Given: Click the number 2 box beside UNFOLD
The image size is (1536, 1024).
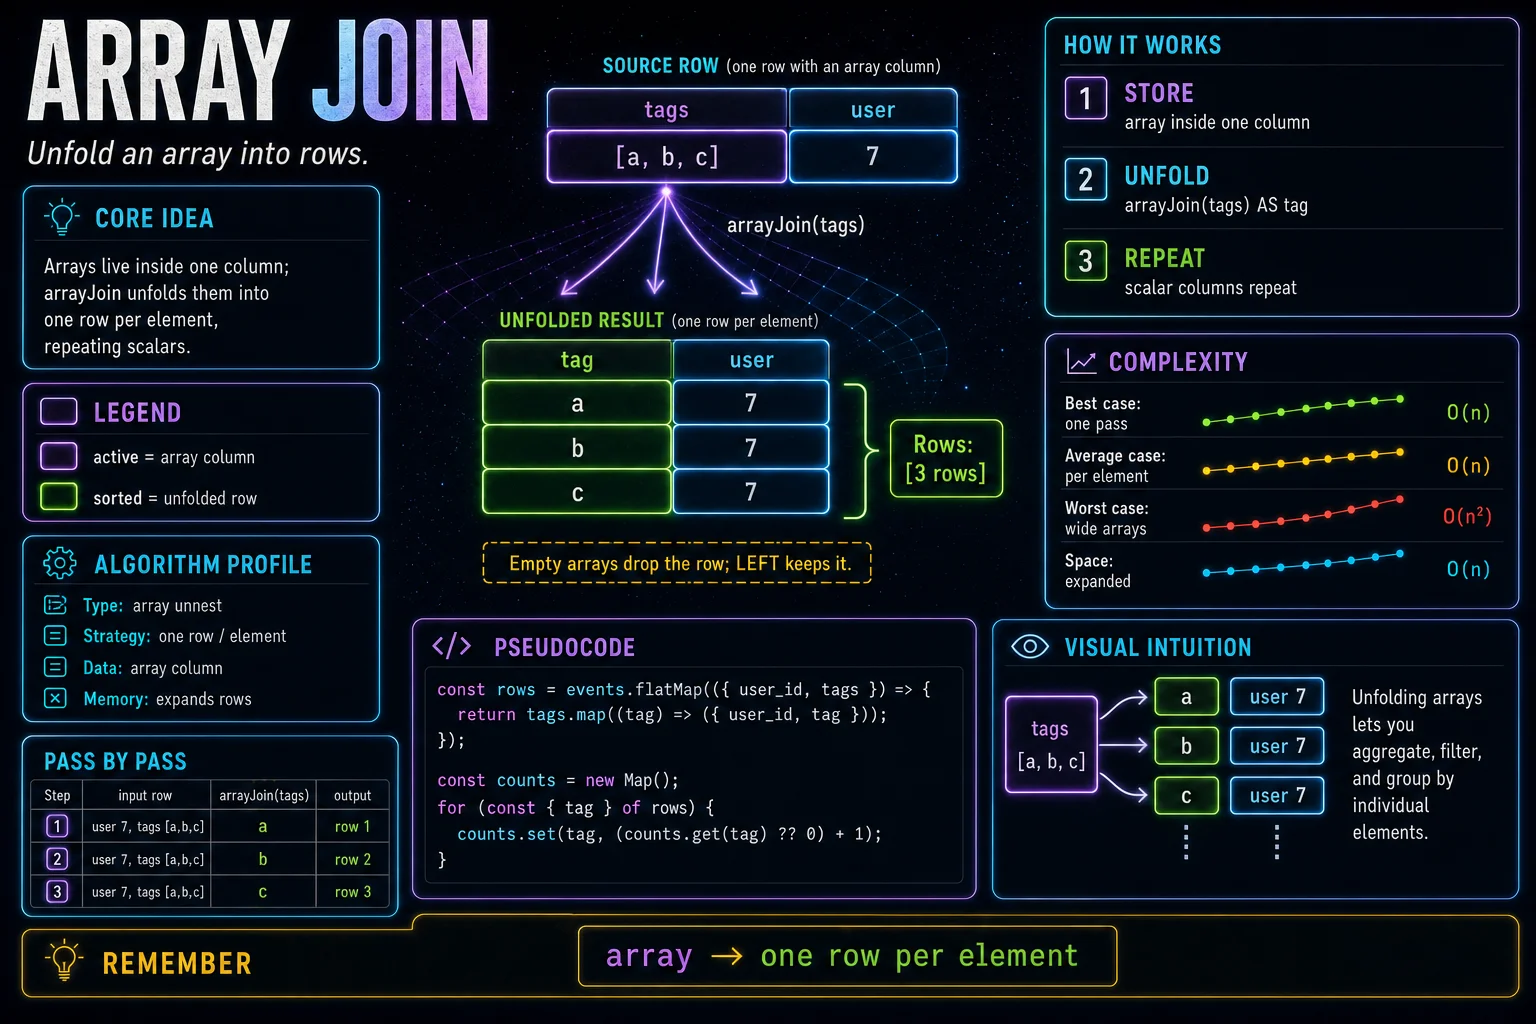Looking at the screenshot, I should 1086,180.
